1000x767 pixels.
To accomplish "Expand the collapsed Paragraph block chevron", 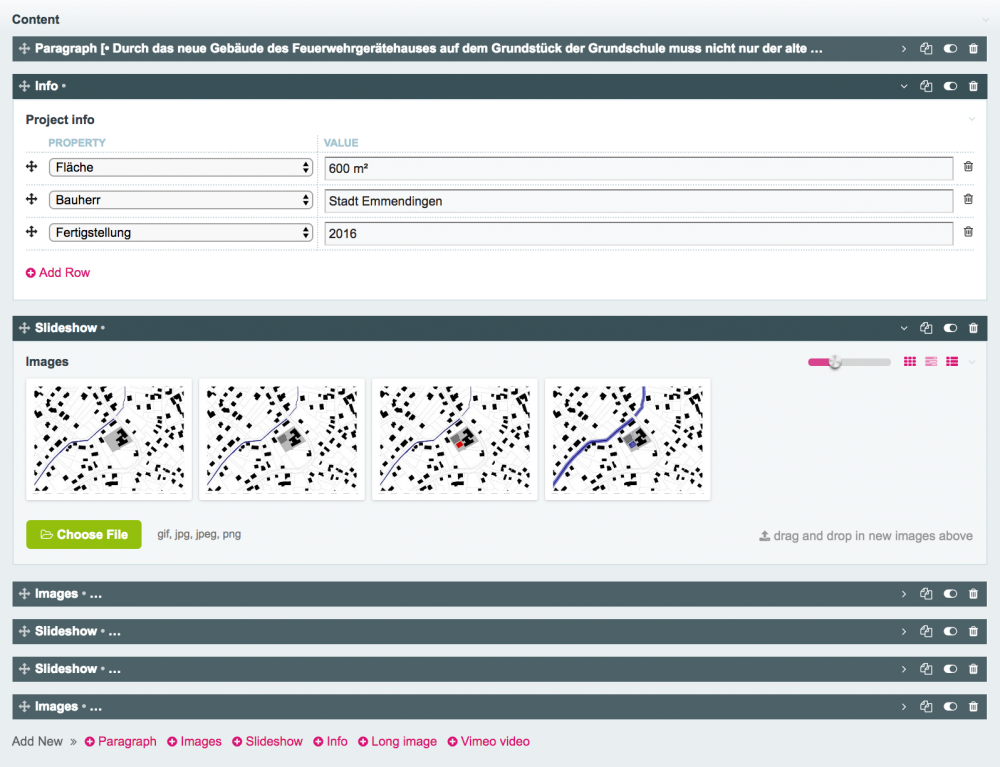I will (904, 48).
